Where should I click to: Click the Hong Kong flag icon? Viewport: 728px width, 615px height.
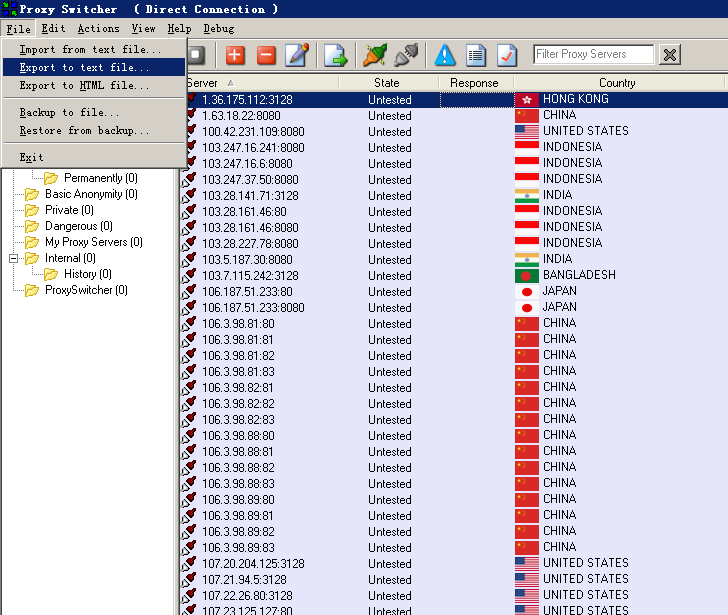(526, 100)
